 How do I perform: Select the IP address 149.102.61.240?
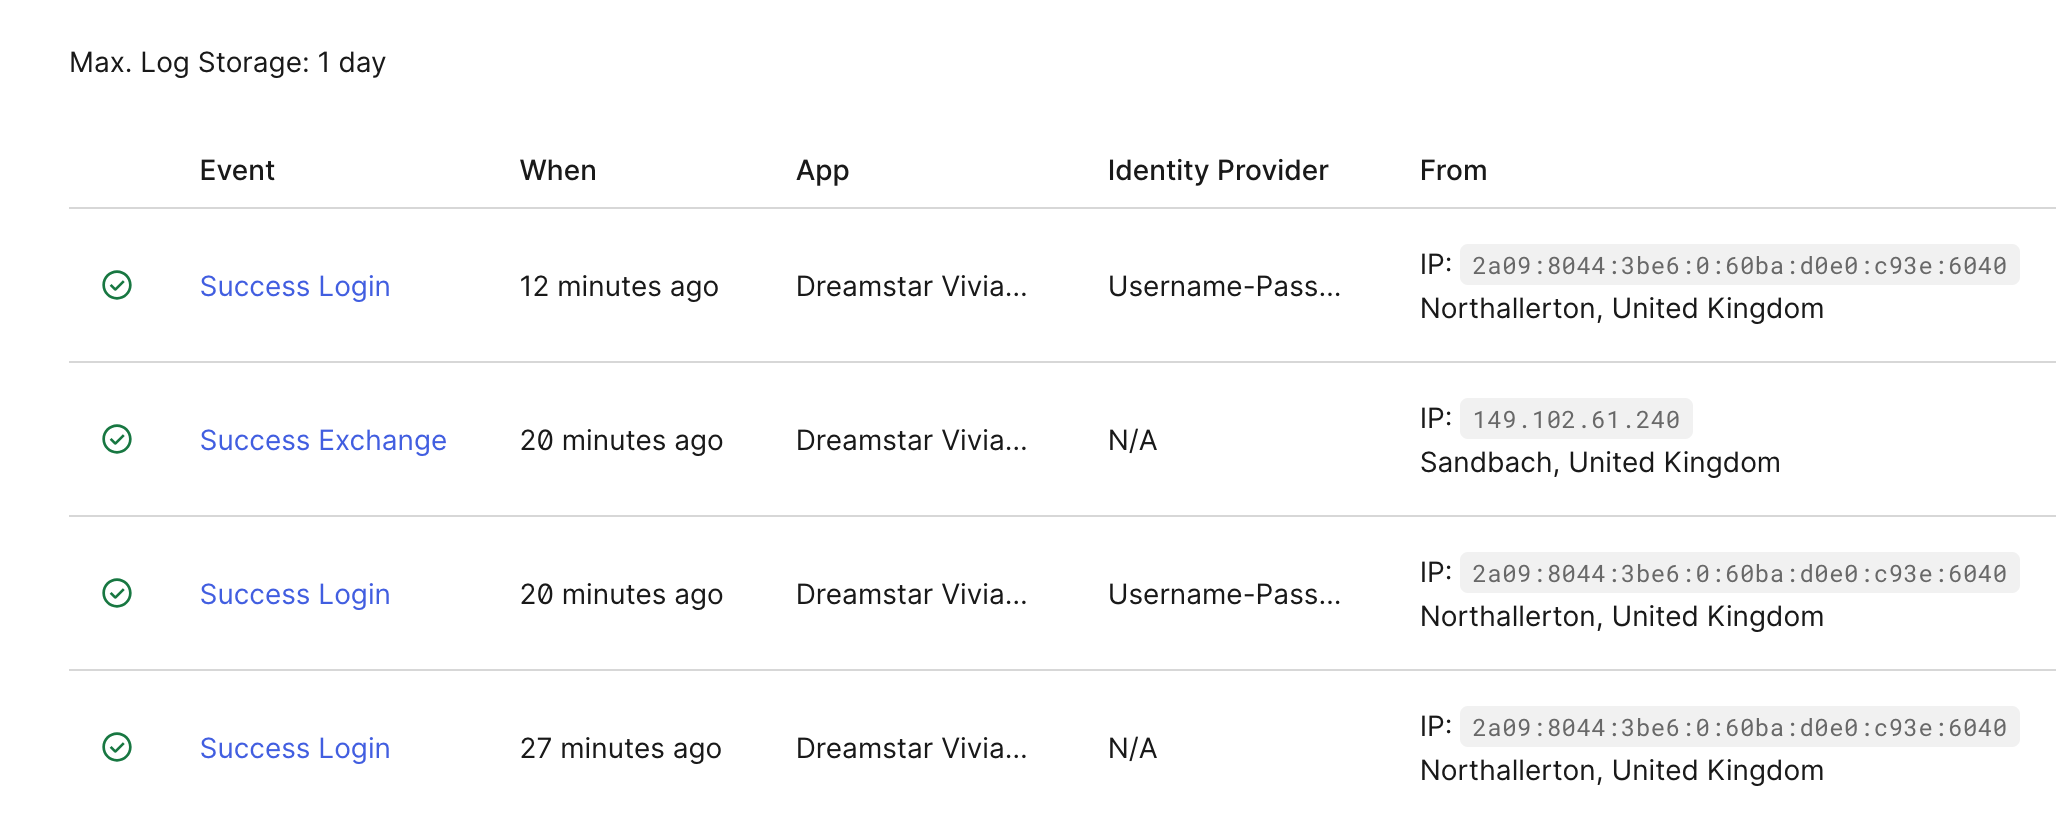(x=1575, y=419)
